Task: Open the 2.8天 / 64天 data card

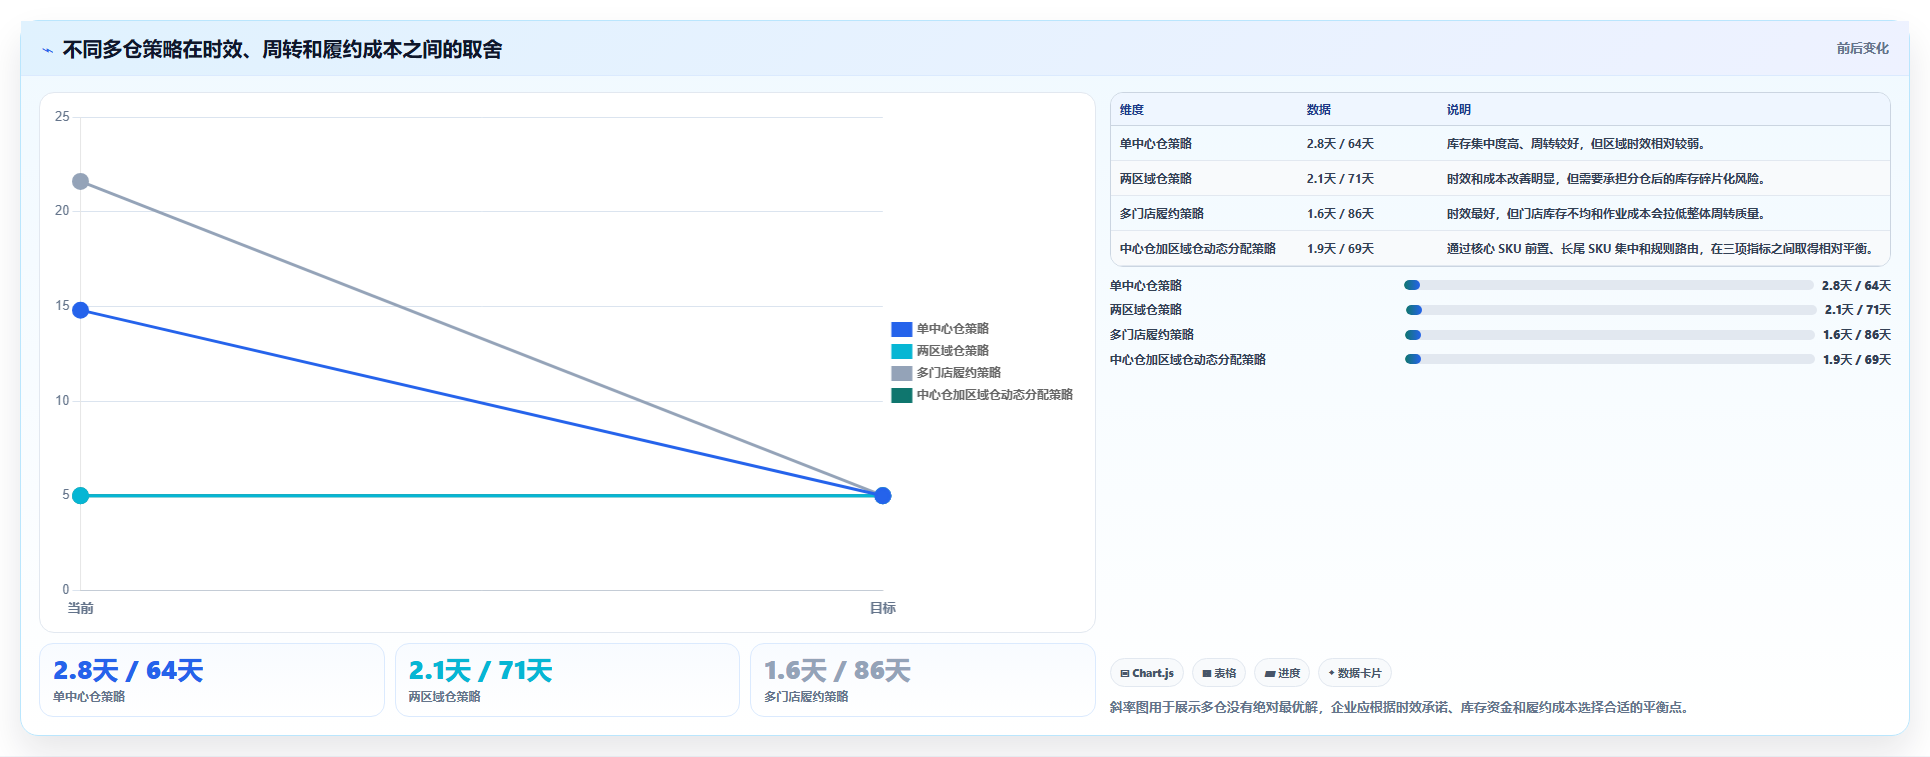Action: coord(212,680)
